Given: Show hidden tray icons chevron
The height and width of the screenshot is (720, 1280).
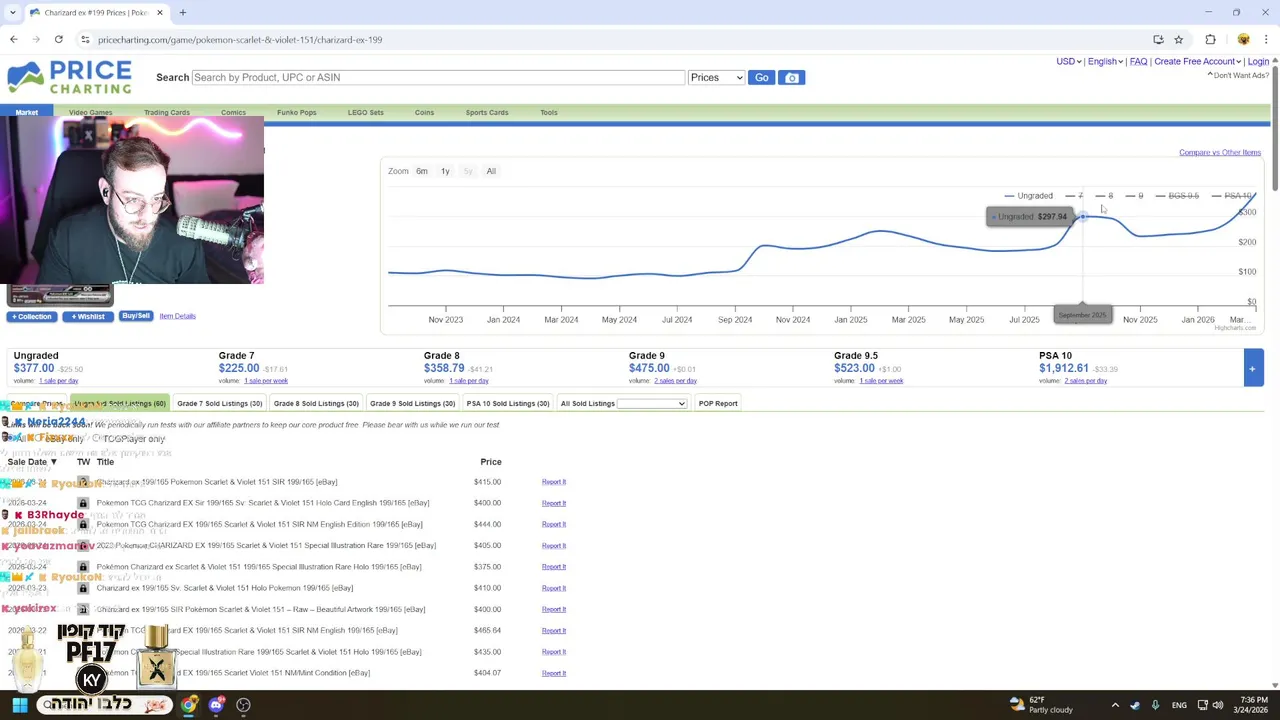Looking at the screenshot, I should (1115, 705).
